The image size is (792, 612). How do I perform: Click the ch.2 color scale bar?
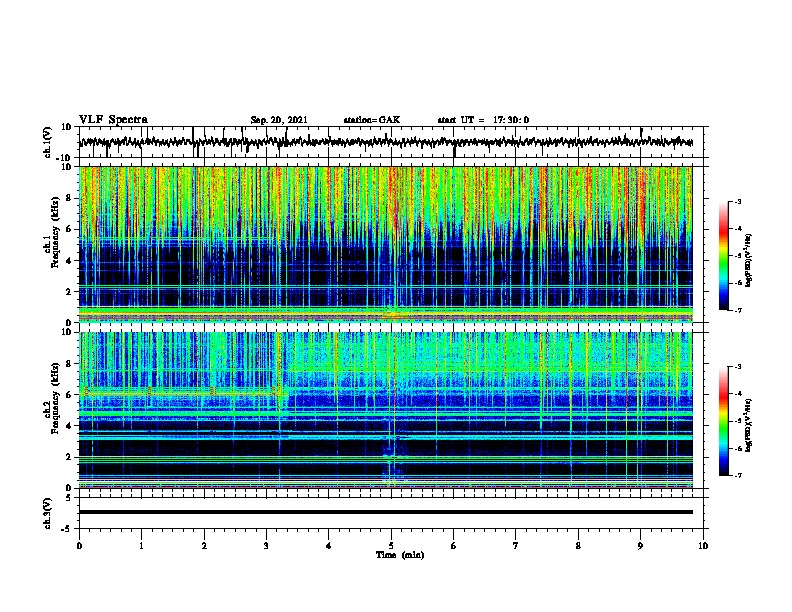coord(724,421)
